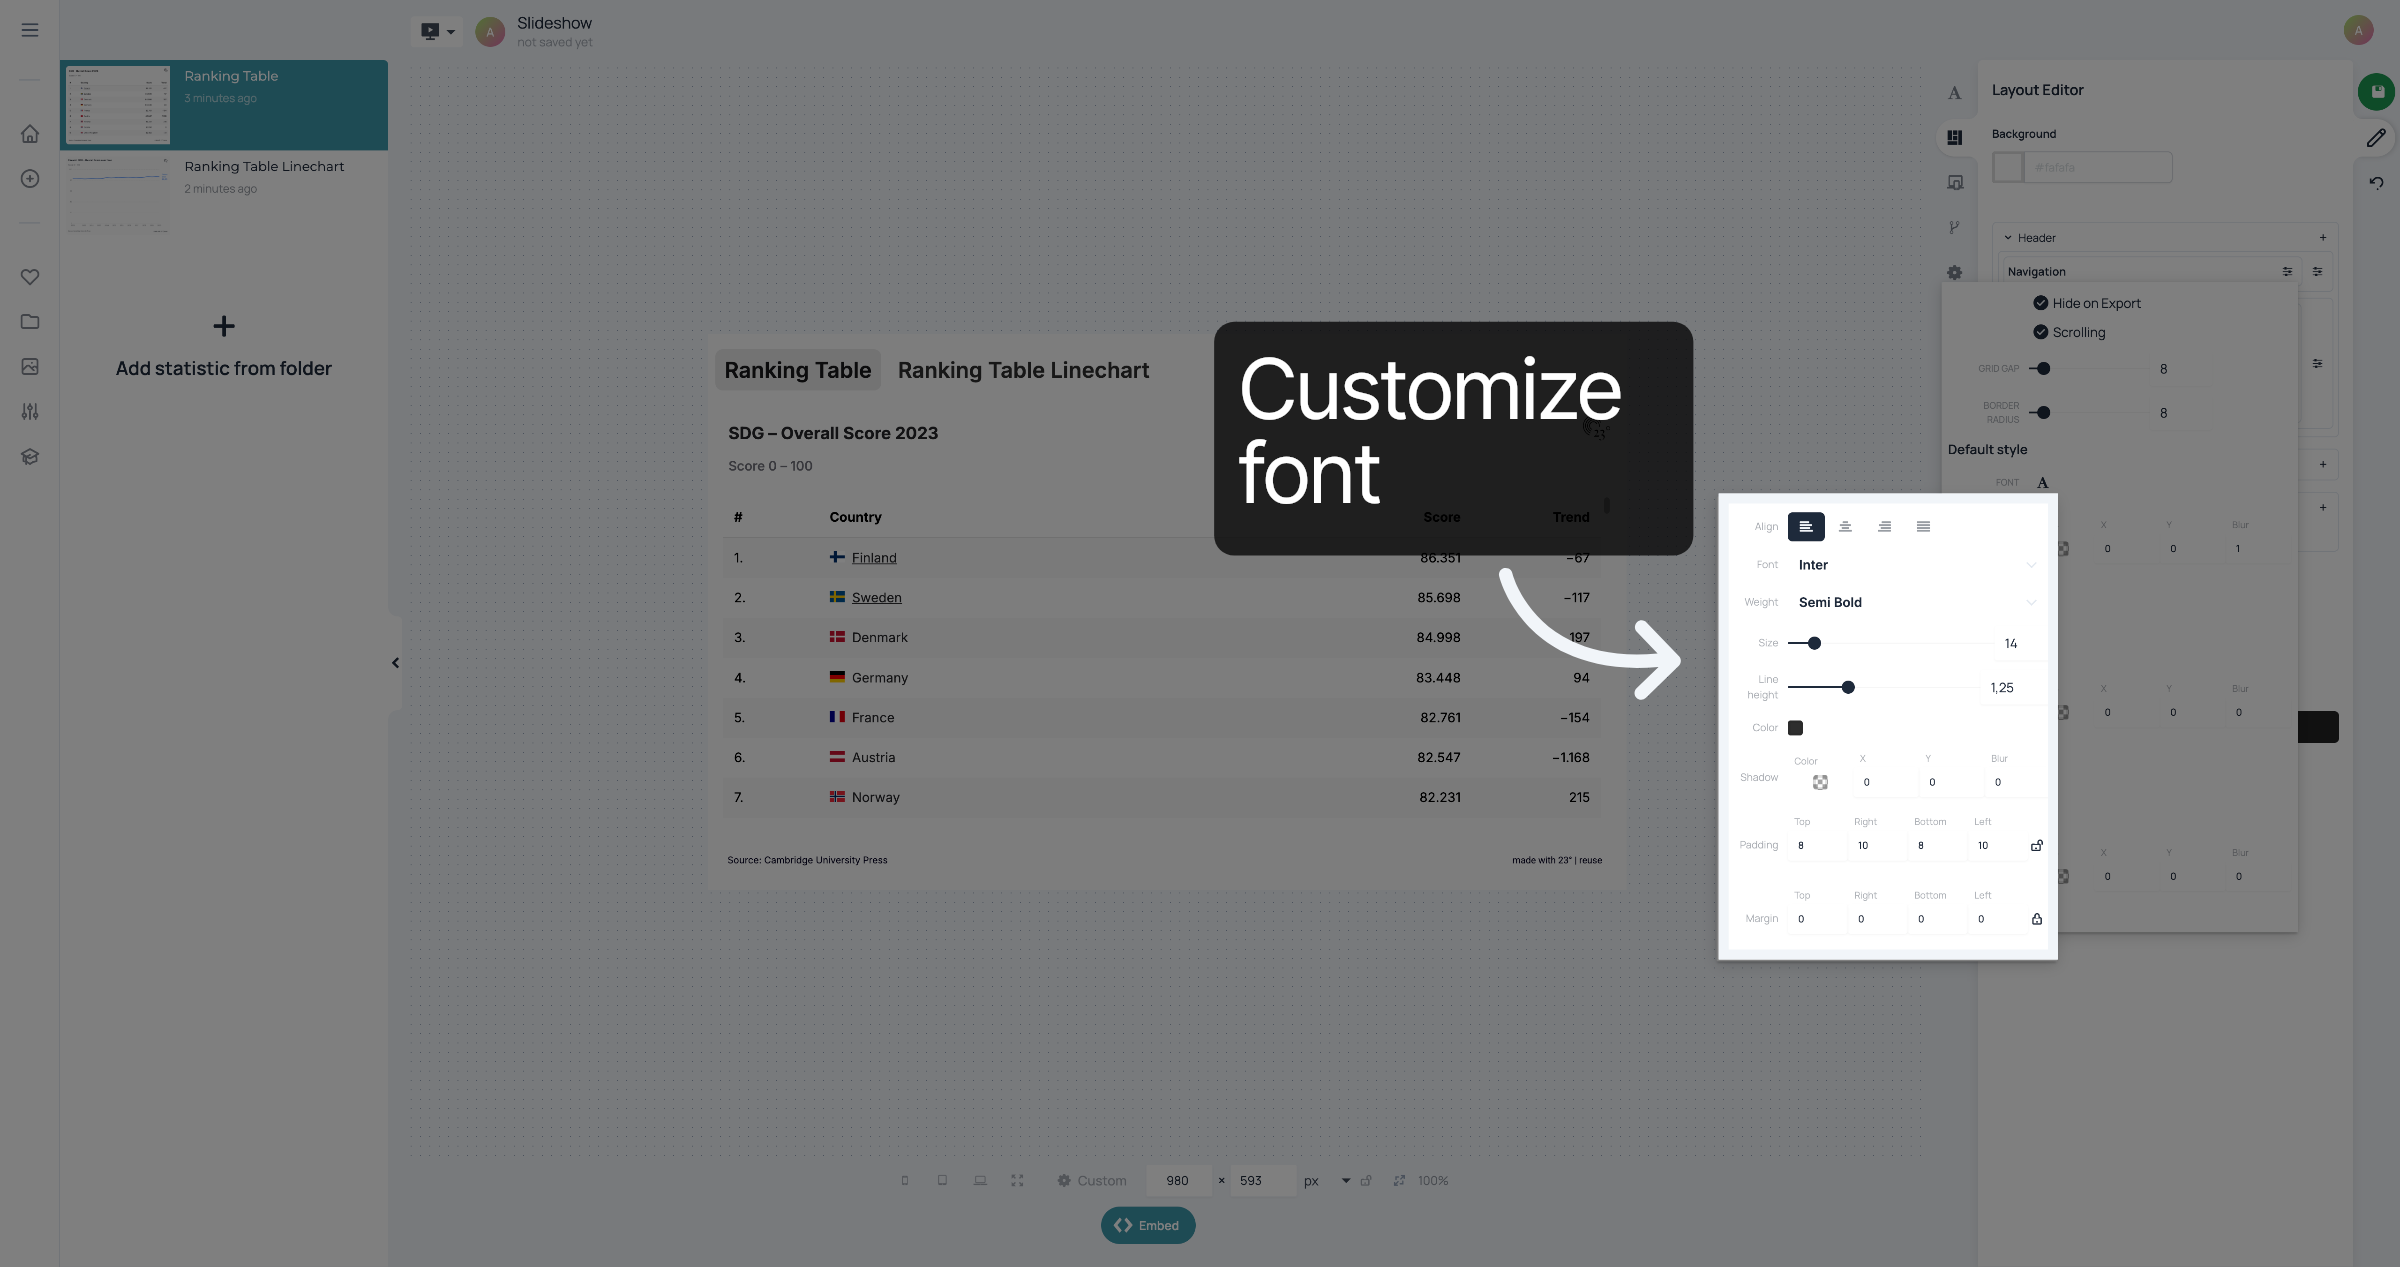
Task: Add element with Header plus icon
Action: 2323,238
